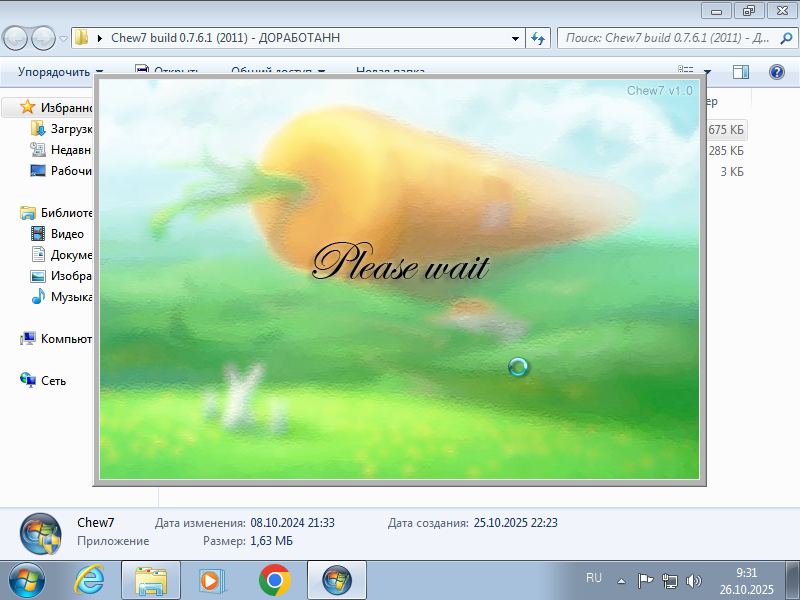
Task: Refresh the folder using address bar button
Action: [x=538, y=38]
